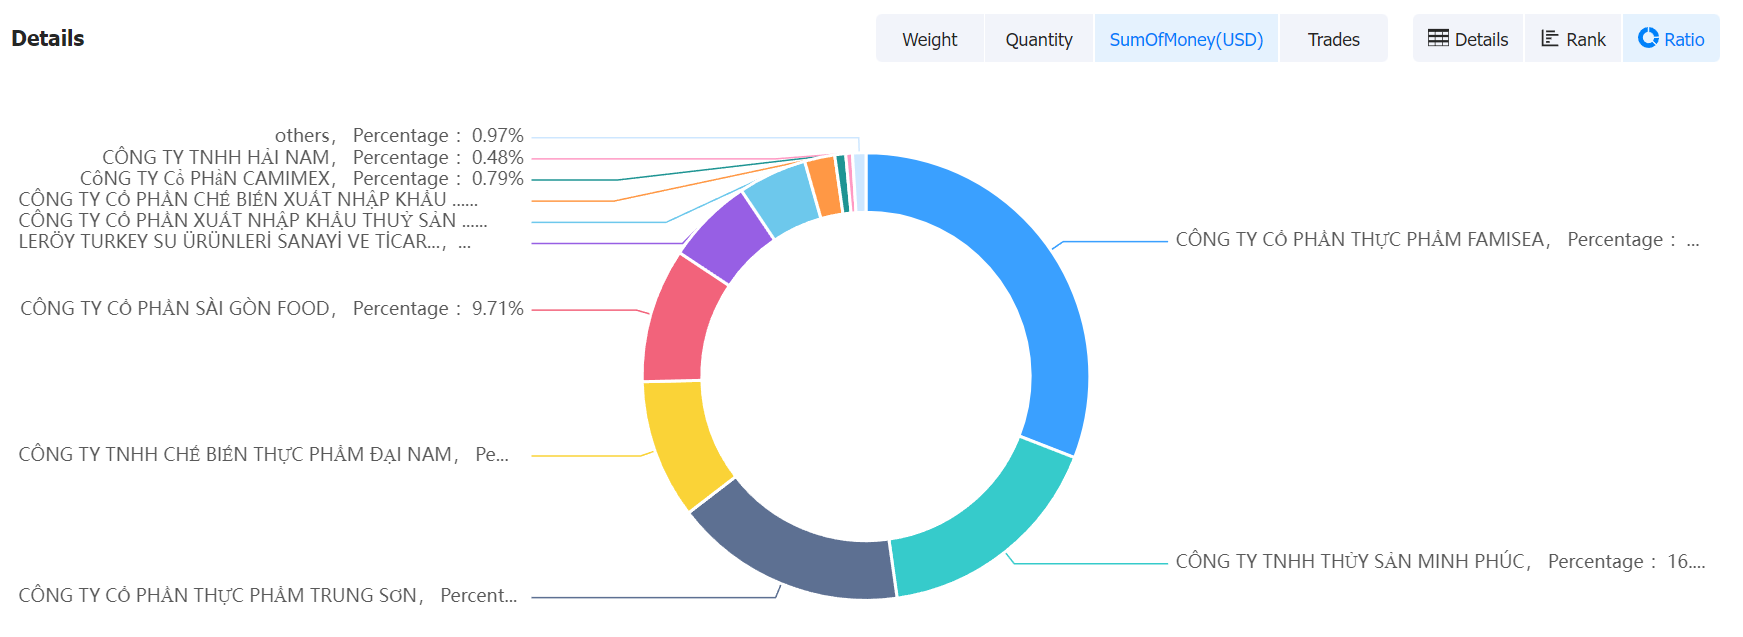Viewport: 1743px width, 637px height.
Task: Click the 'Details' section heading
Action: coord(48,38)
